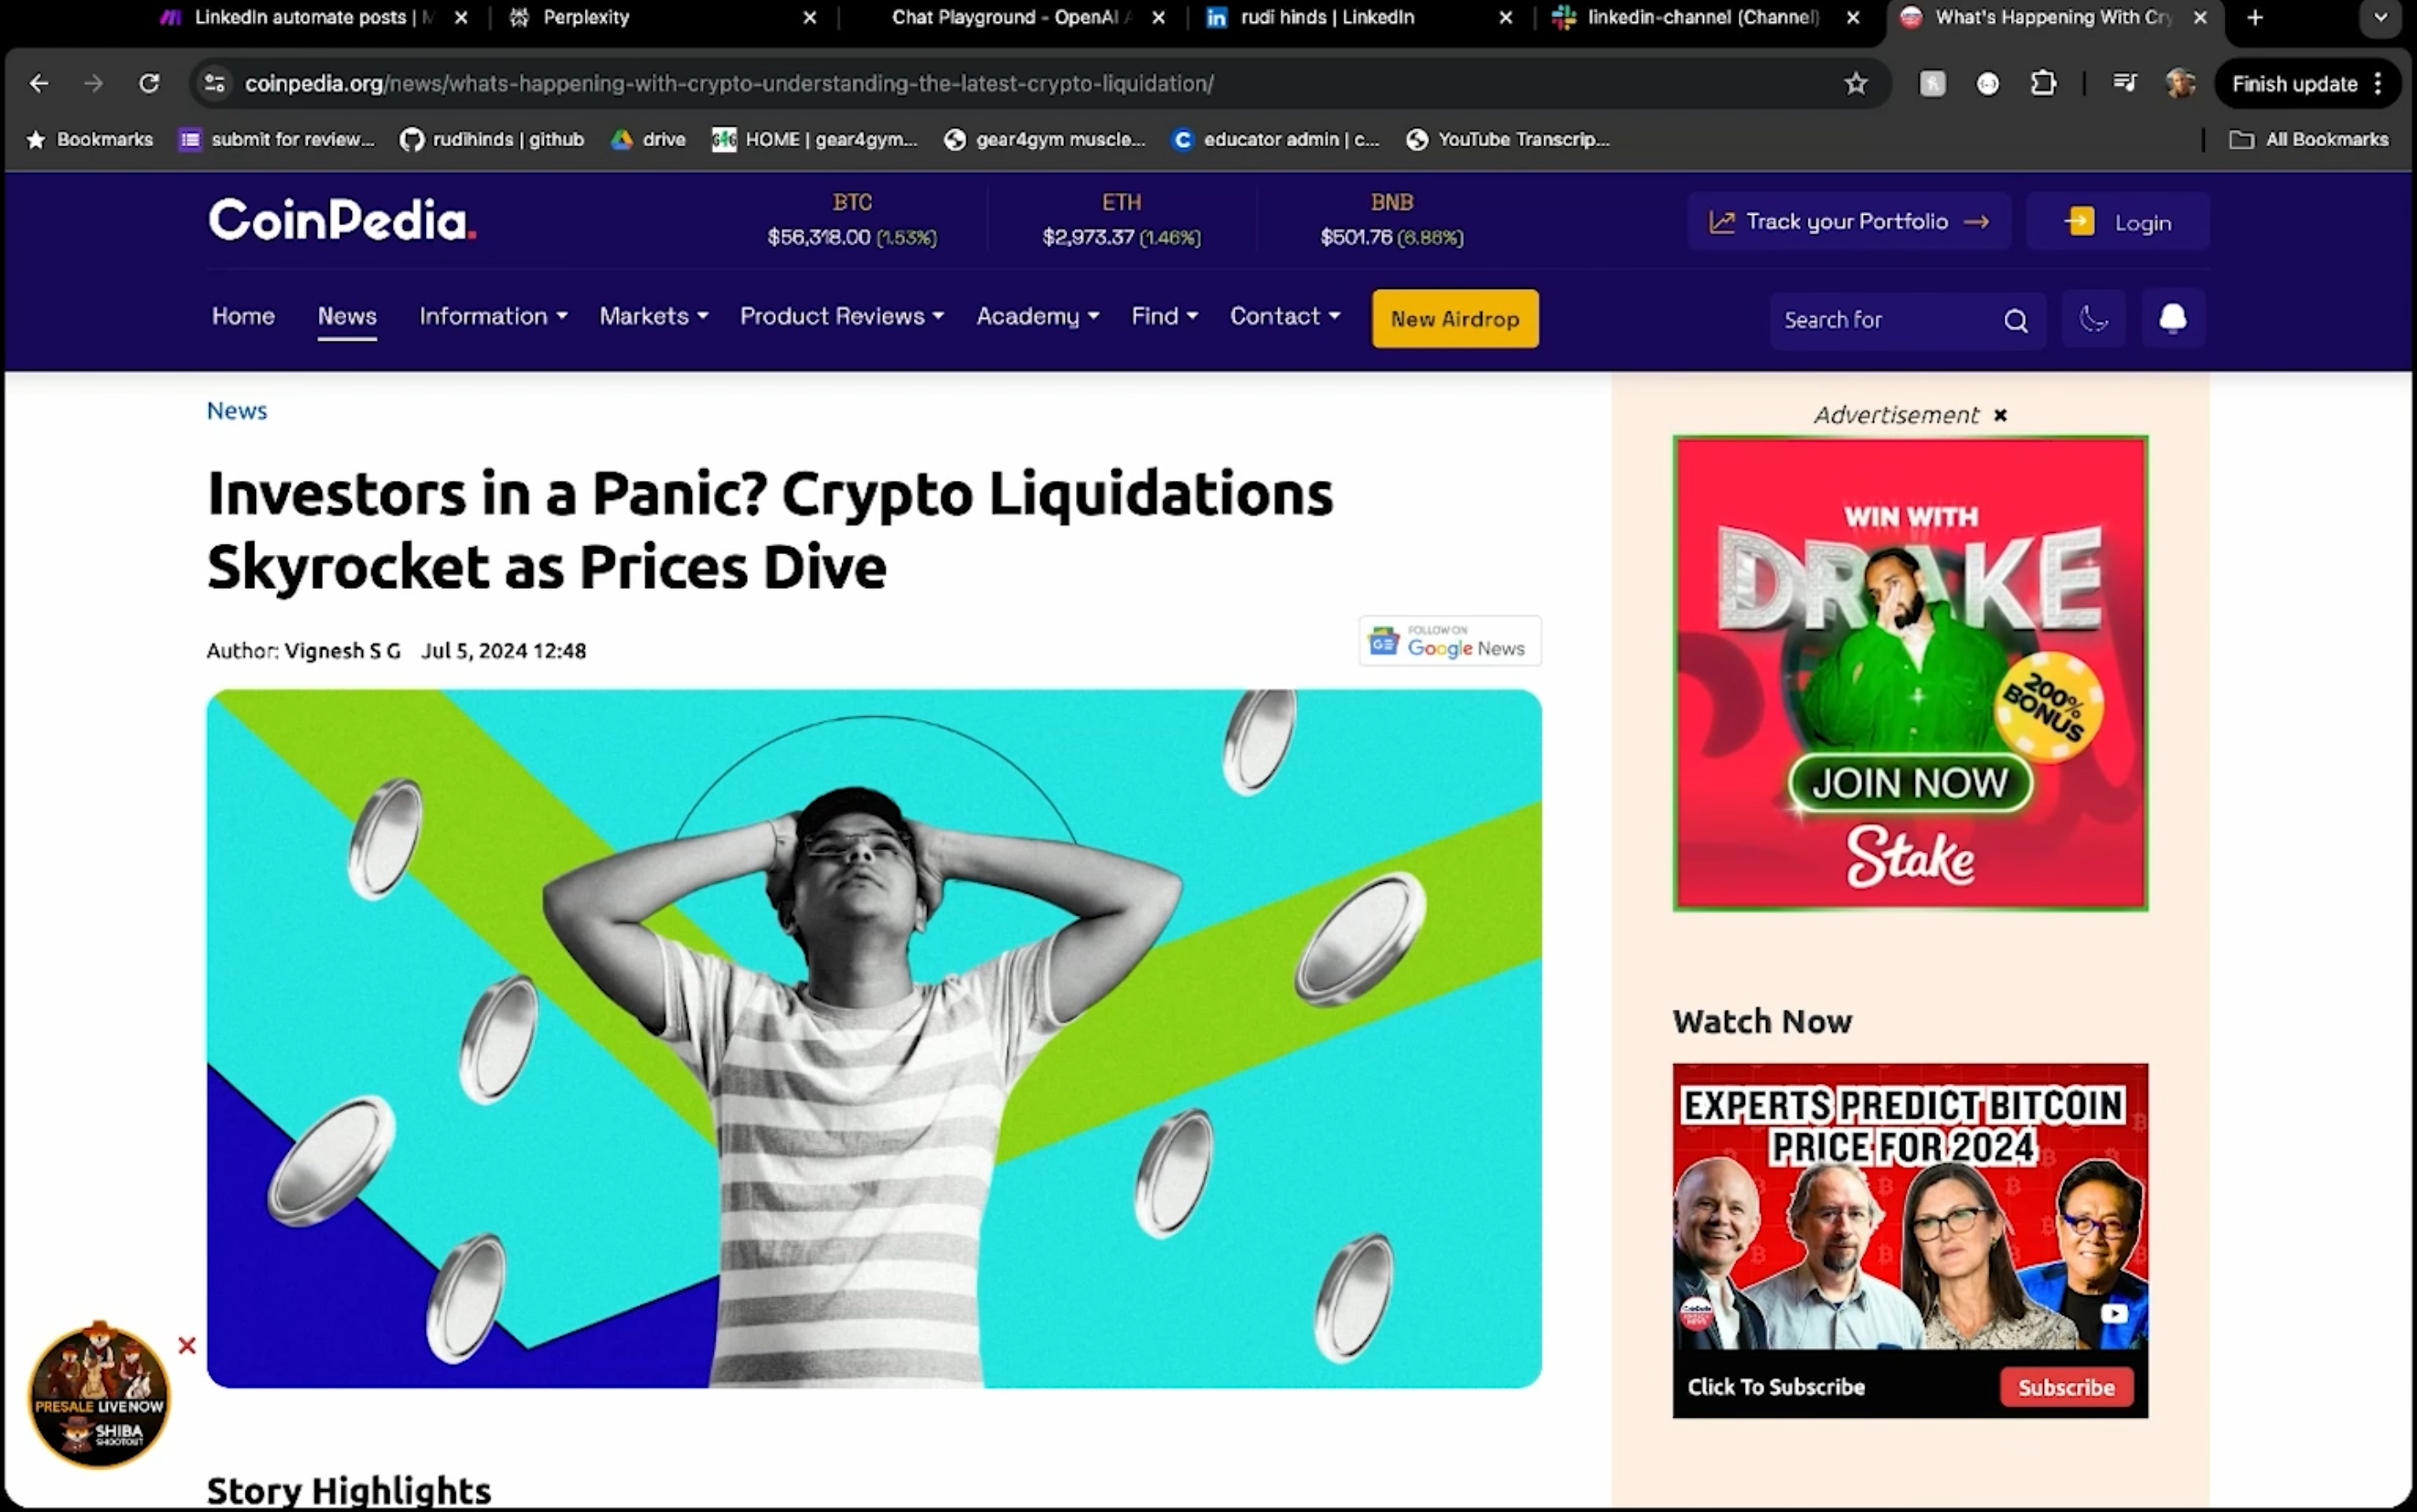Image resolution: width=2417 pixels, height=1512 pixels.
Task: Open the media control icon in toolbar
Action: point(2124,83)
